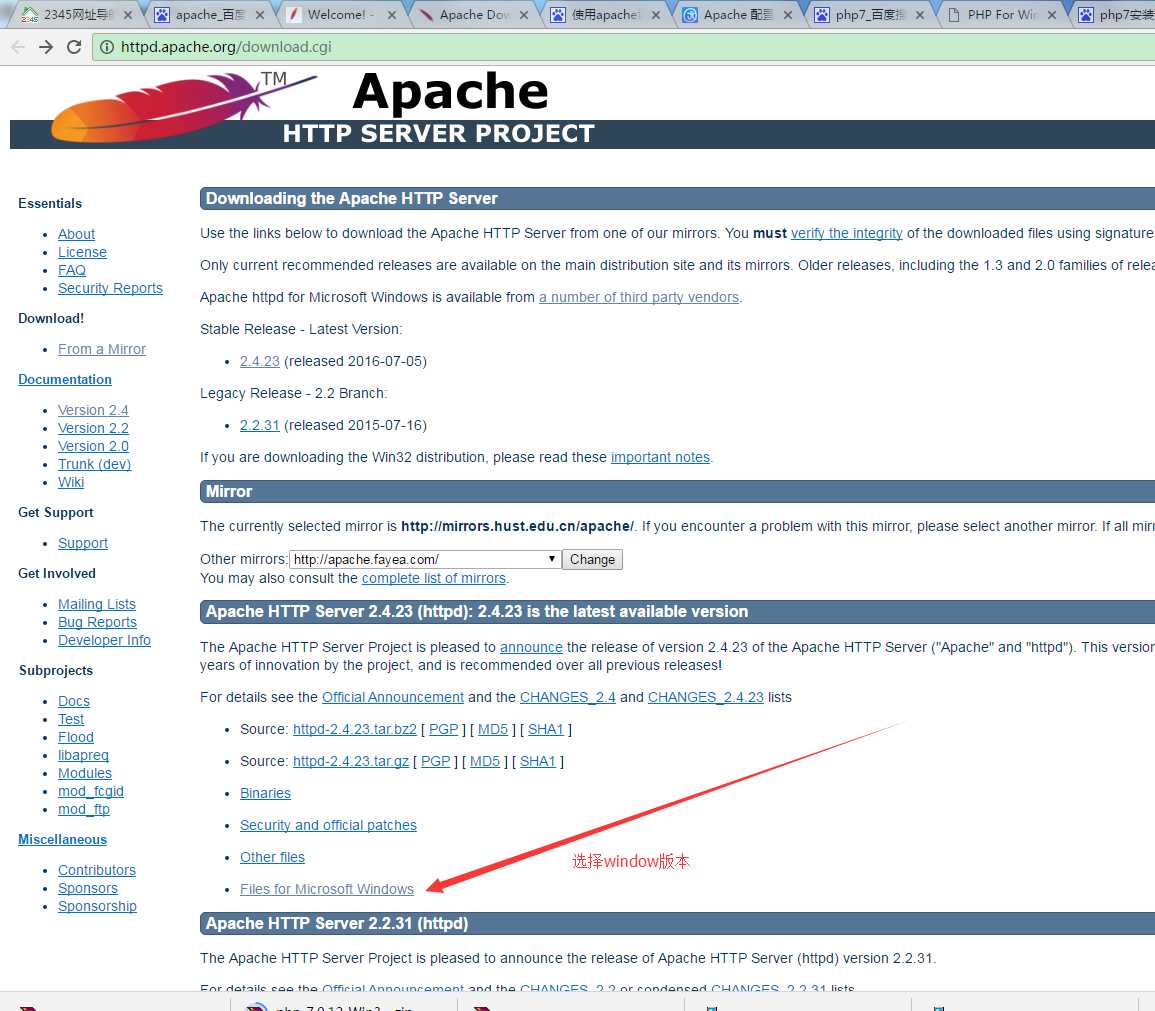Screen dimensions: 1155x1011
Task: Click the Support link
Action: [x=82, y=543]
